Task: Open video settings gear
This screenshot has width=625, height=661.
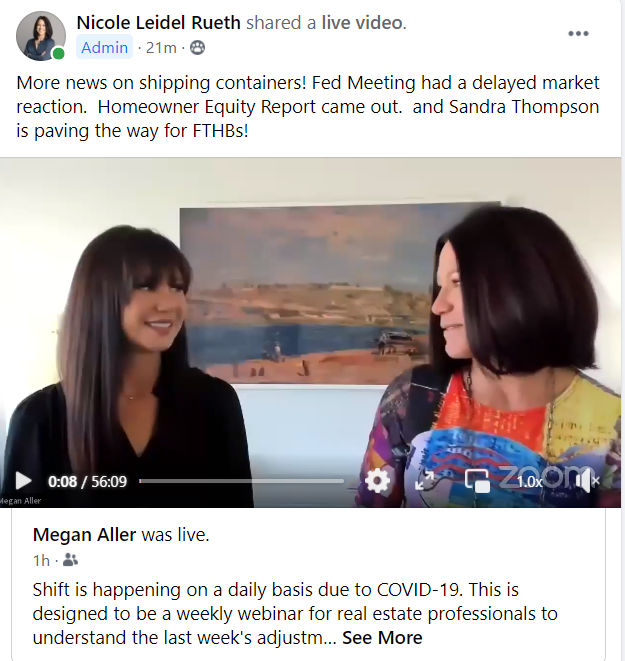Action: (377, 481)
